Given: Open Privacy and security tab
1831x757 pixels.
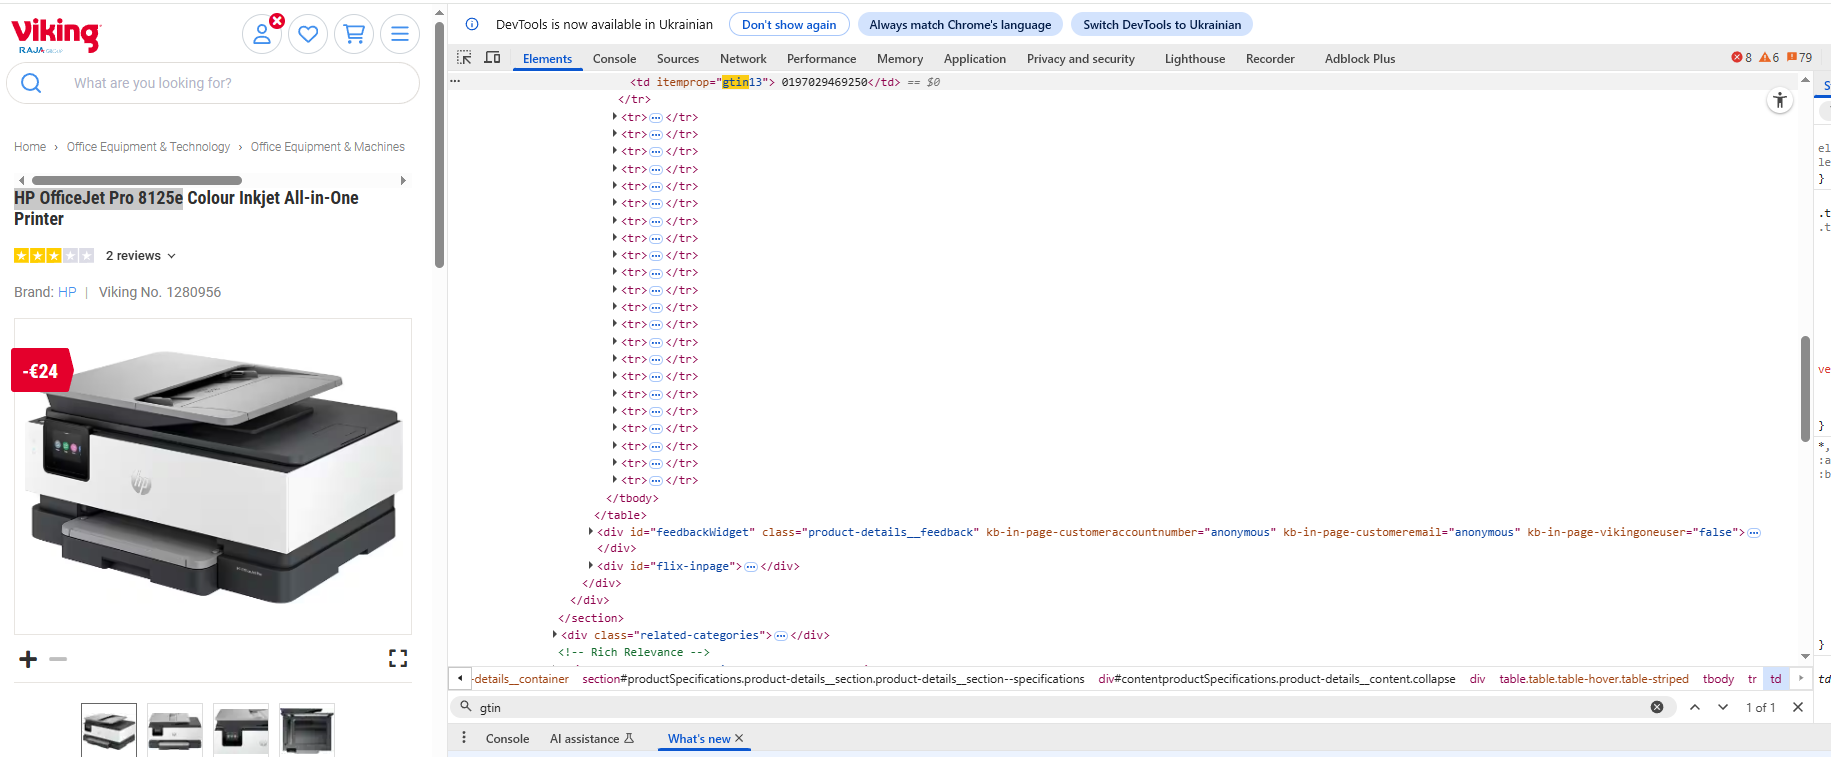Looking at the screenshot, I should (x=1081, y=59).
